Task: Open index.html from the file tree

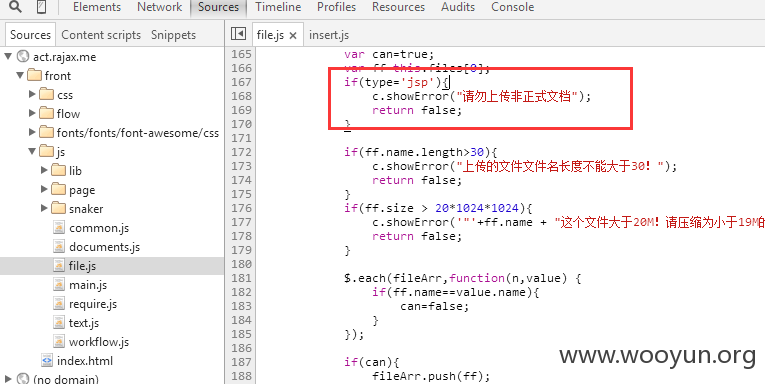Action: click(x=85, y=361)
